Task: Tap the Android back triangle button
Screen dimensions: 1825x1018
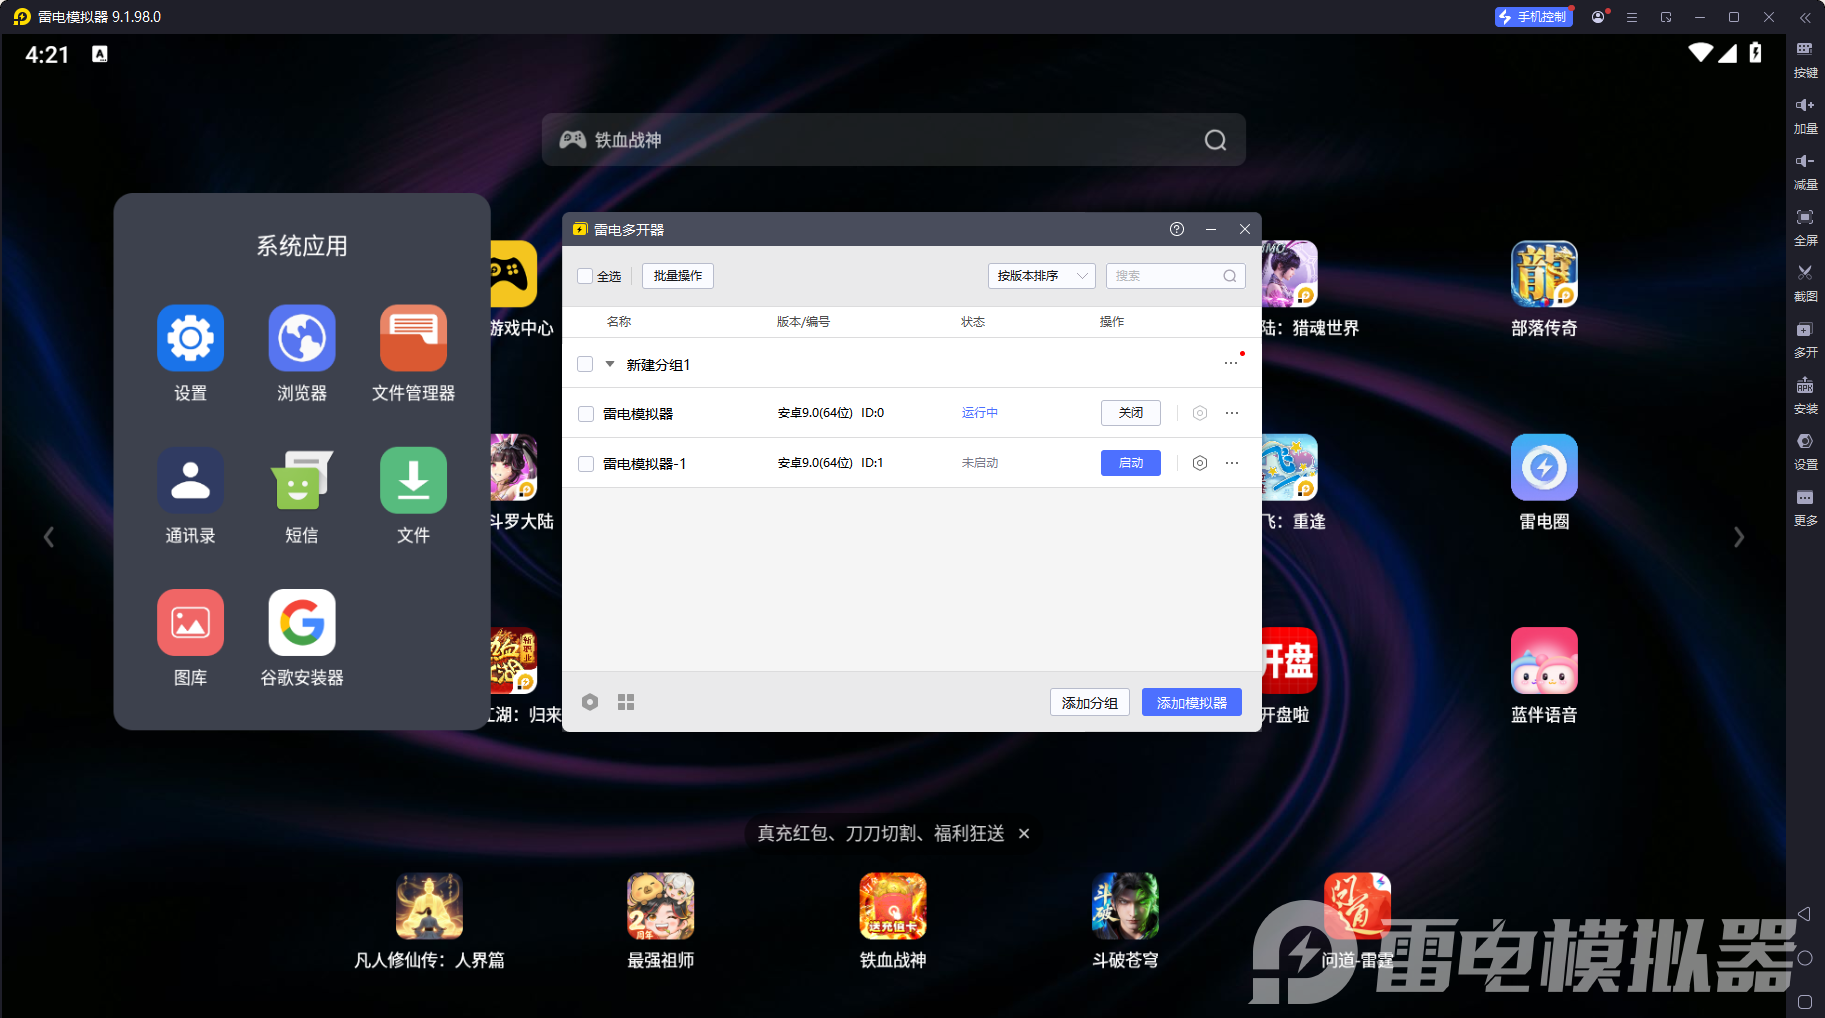Action: (1804, 914)
